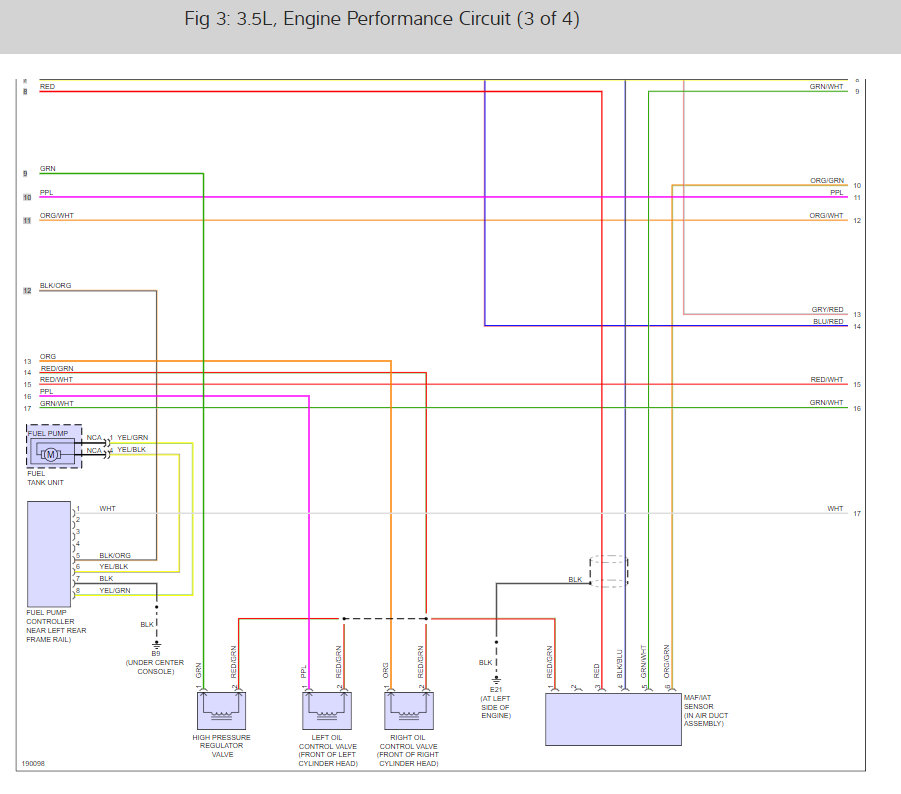The image size is (901, 794).
Task: Click the 'ORG' label at left connector 13
Action: coord(48,357)
